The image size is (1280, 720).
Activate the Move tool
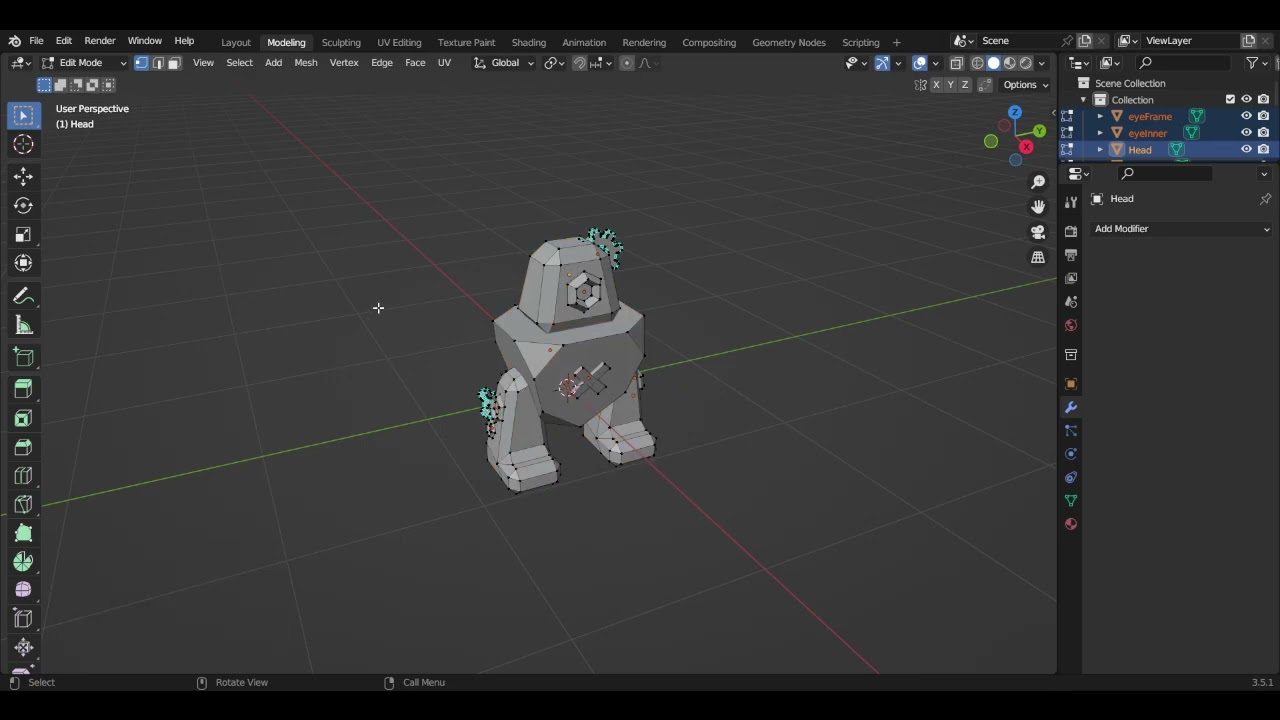(23, 177)
